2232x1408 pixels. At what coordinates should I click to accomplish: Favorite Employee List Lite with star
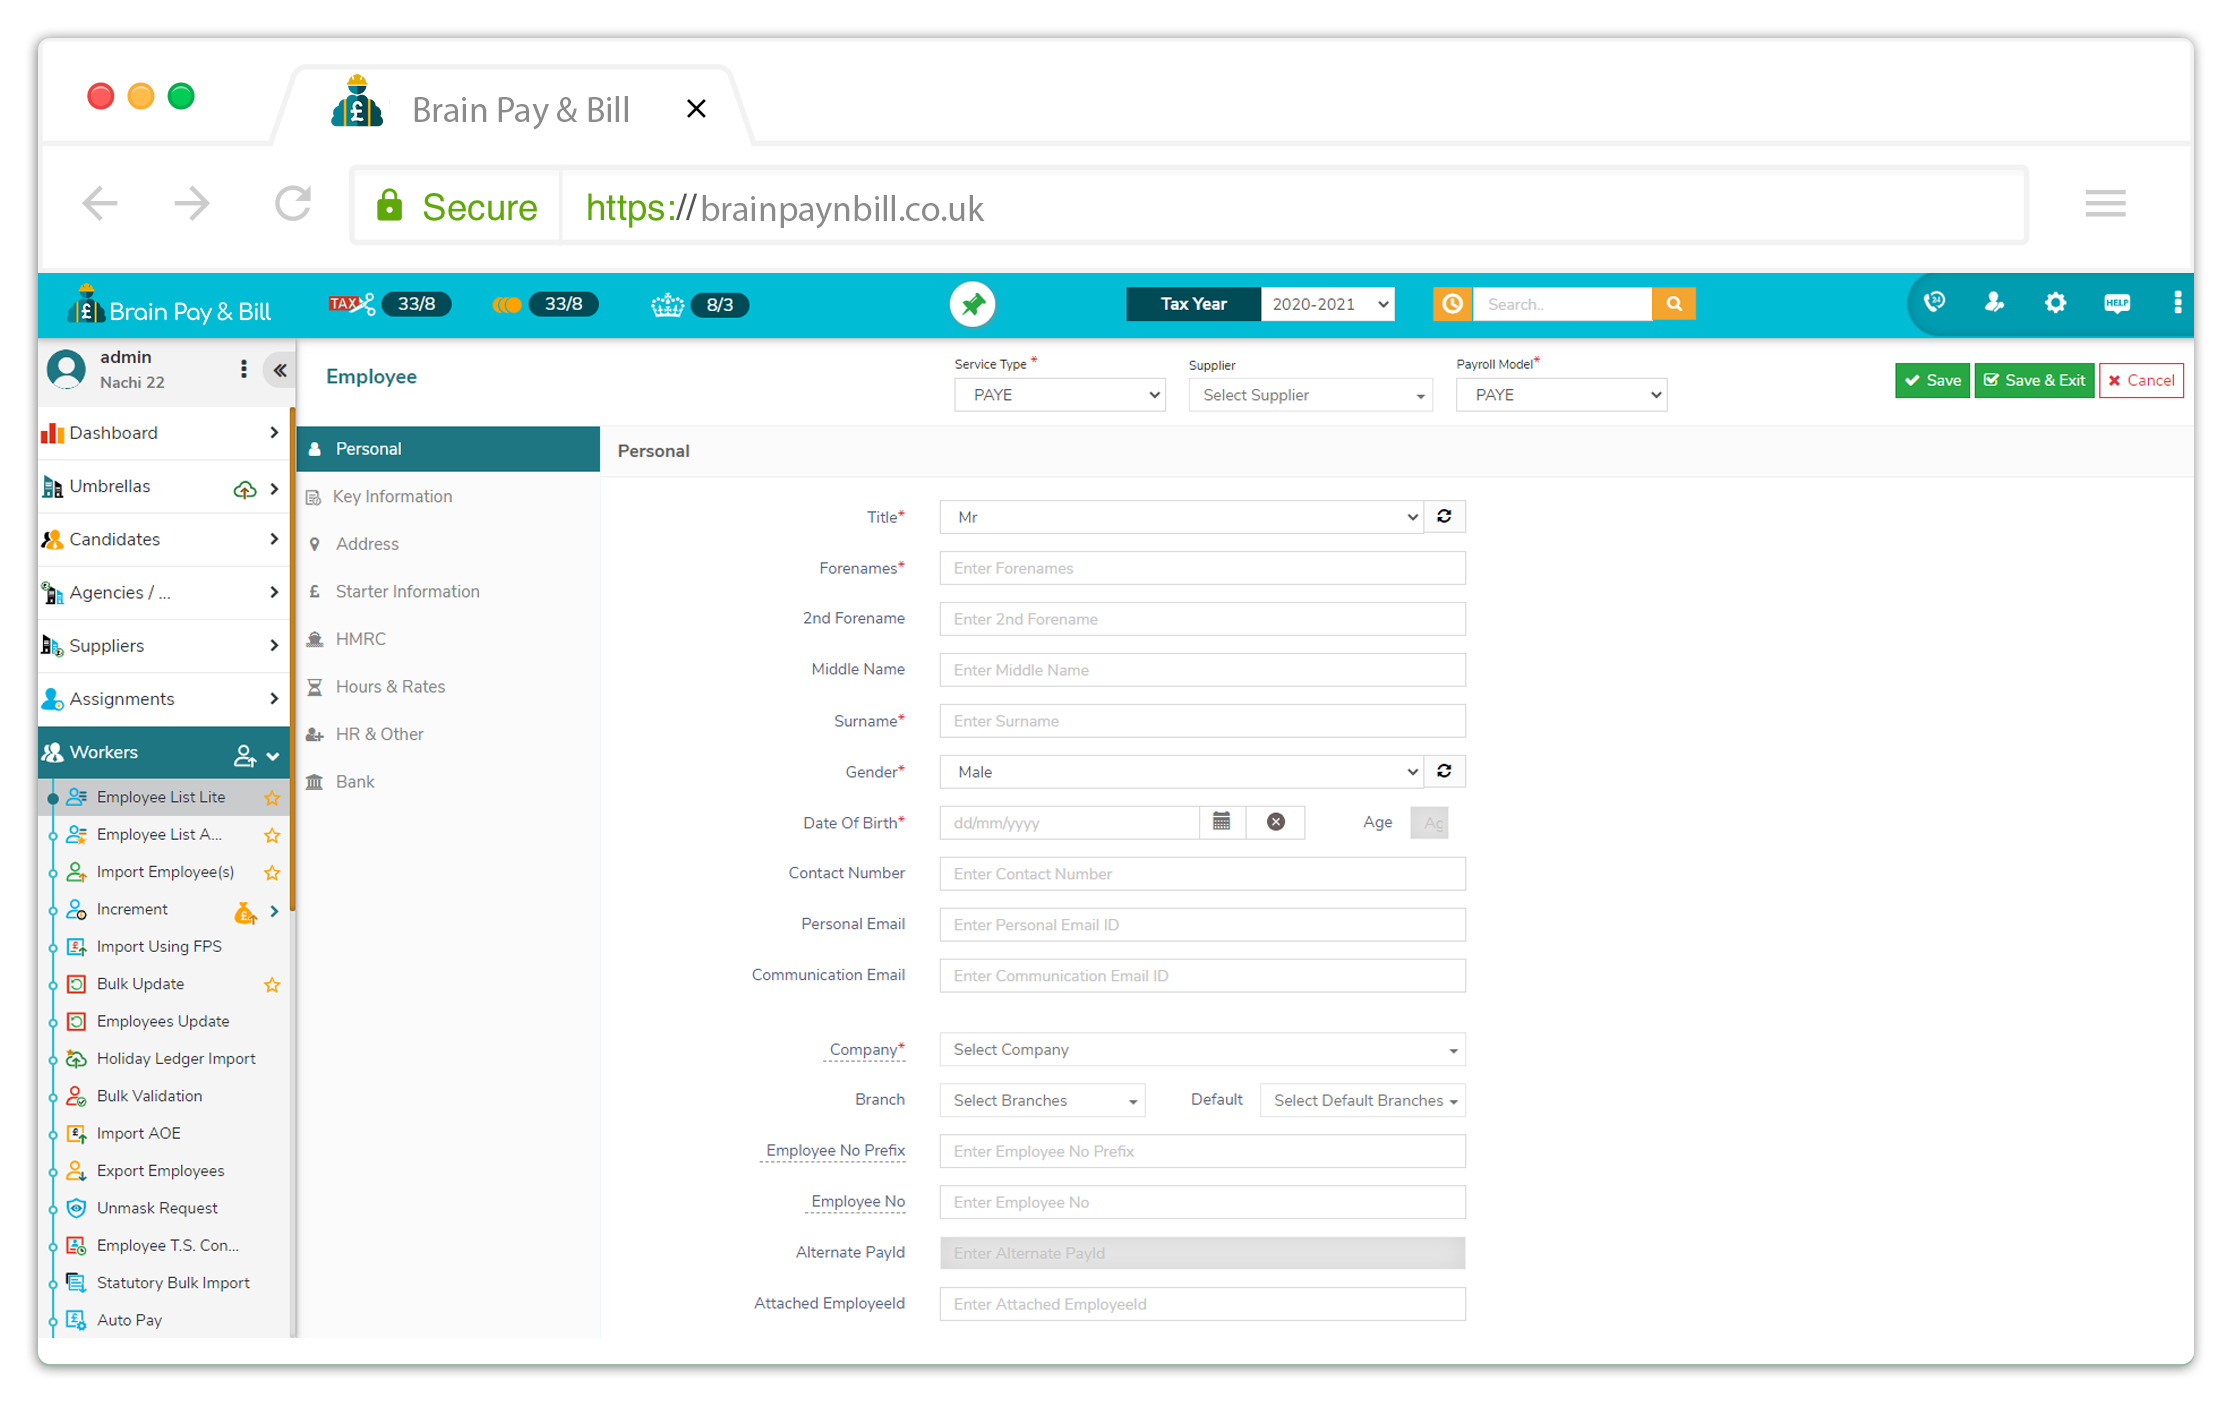coord(271,798)
